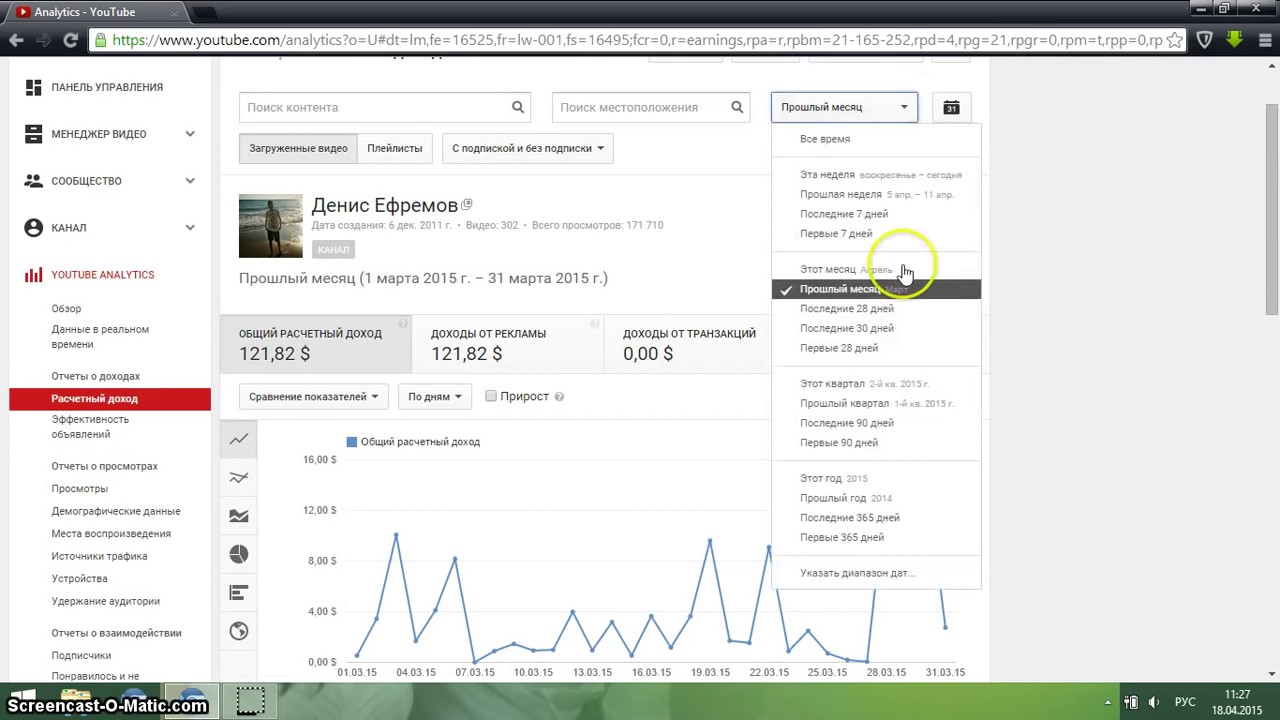The height and width of the screenshot is (720, 1280).
Task: Choose Последние 28 дней option
Action: click(847, 309)
